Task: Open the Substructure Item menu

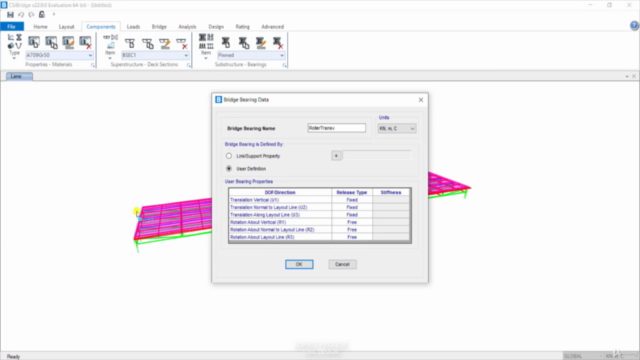Action: coord(206,47)
